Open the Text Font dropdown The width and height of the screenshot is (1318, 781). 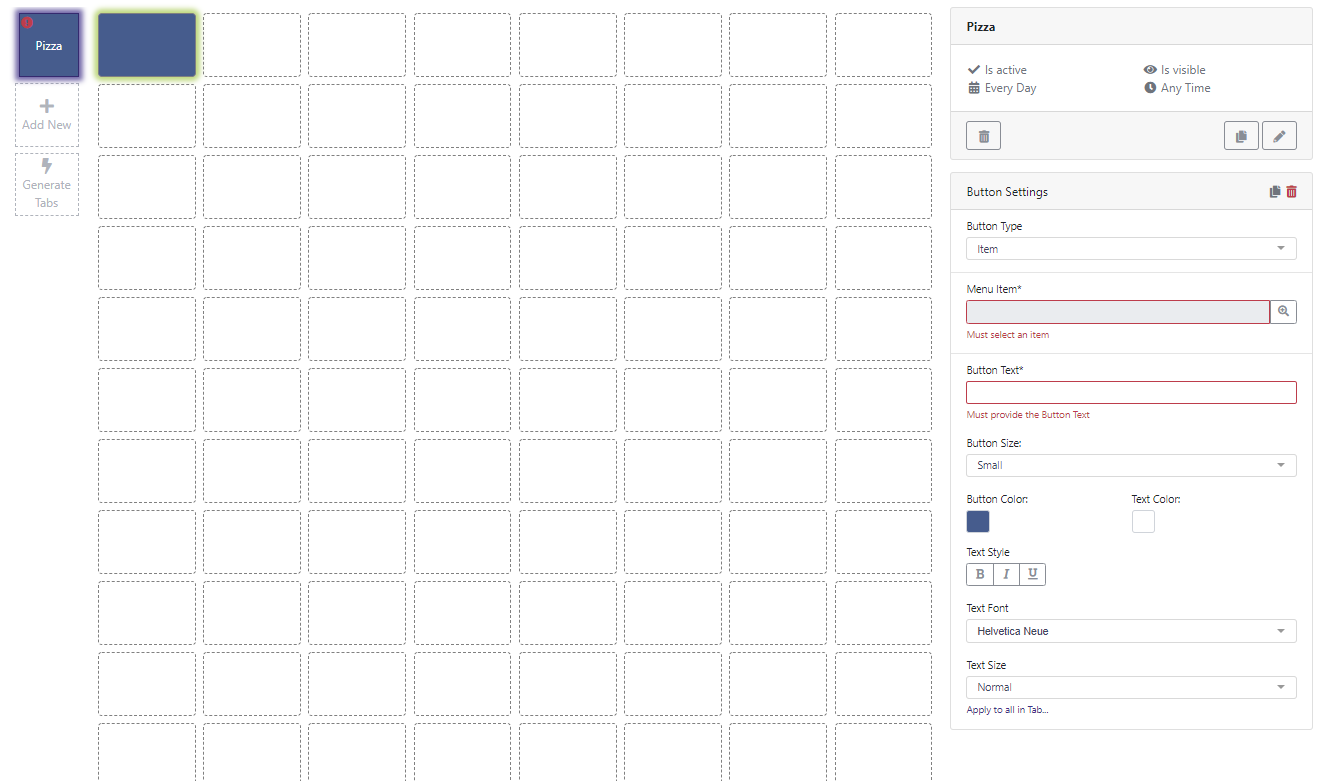tap(1130, 631)
